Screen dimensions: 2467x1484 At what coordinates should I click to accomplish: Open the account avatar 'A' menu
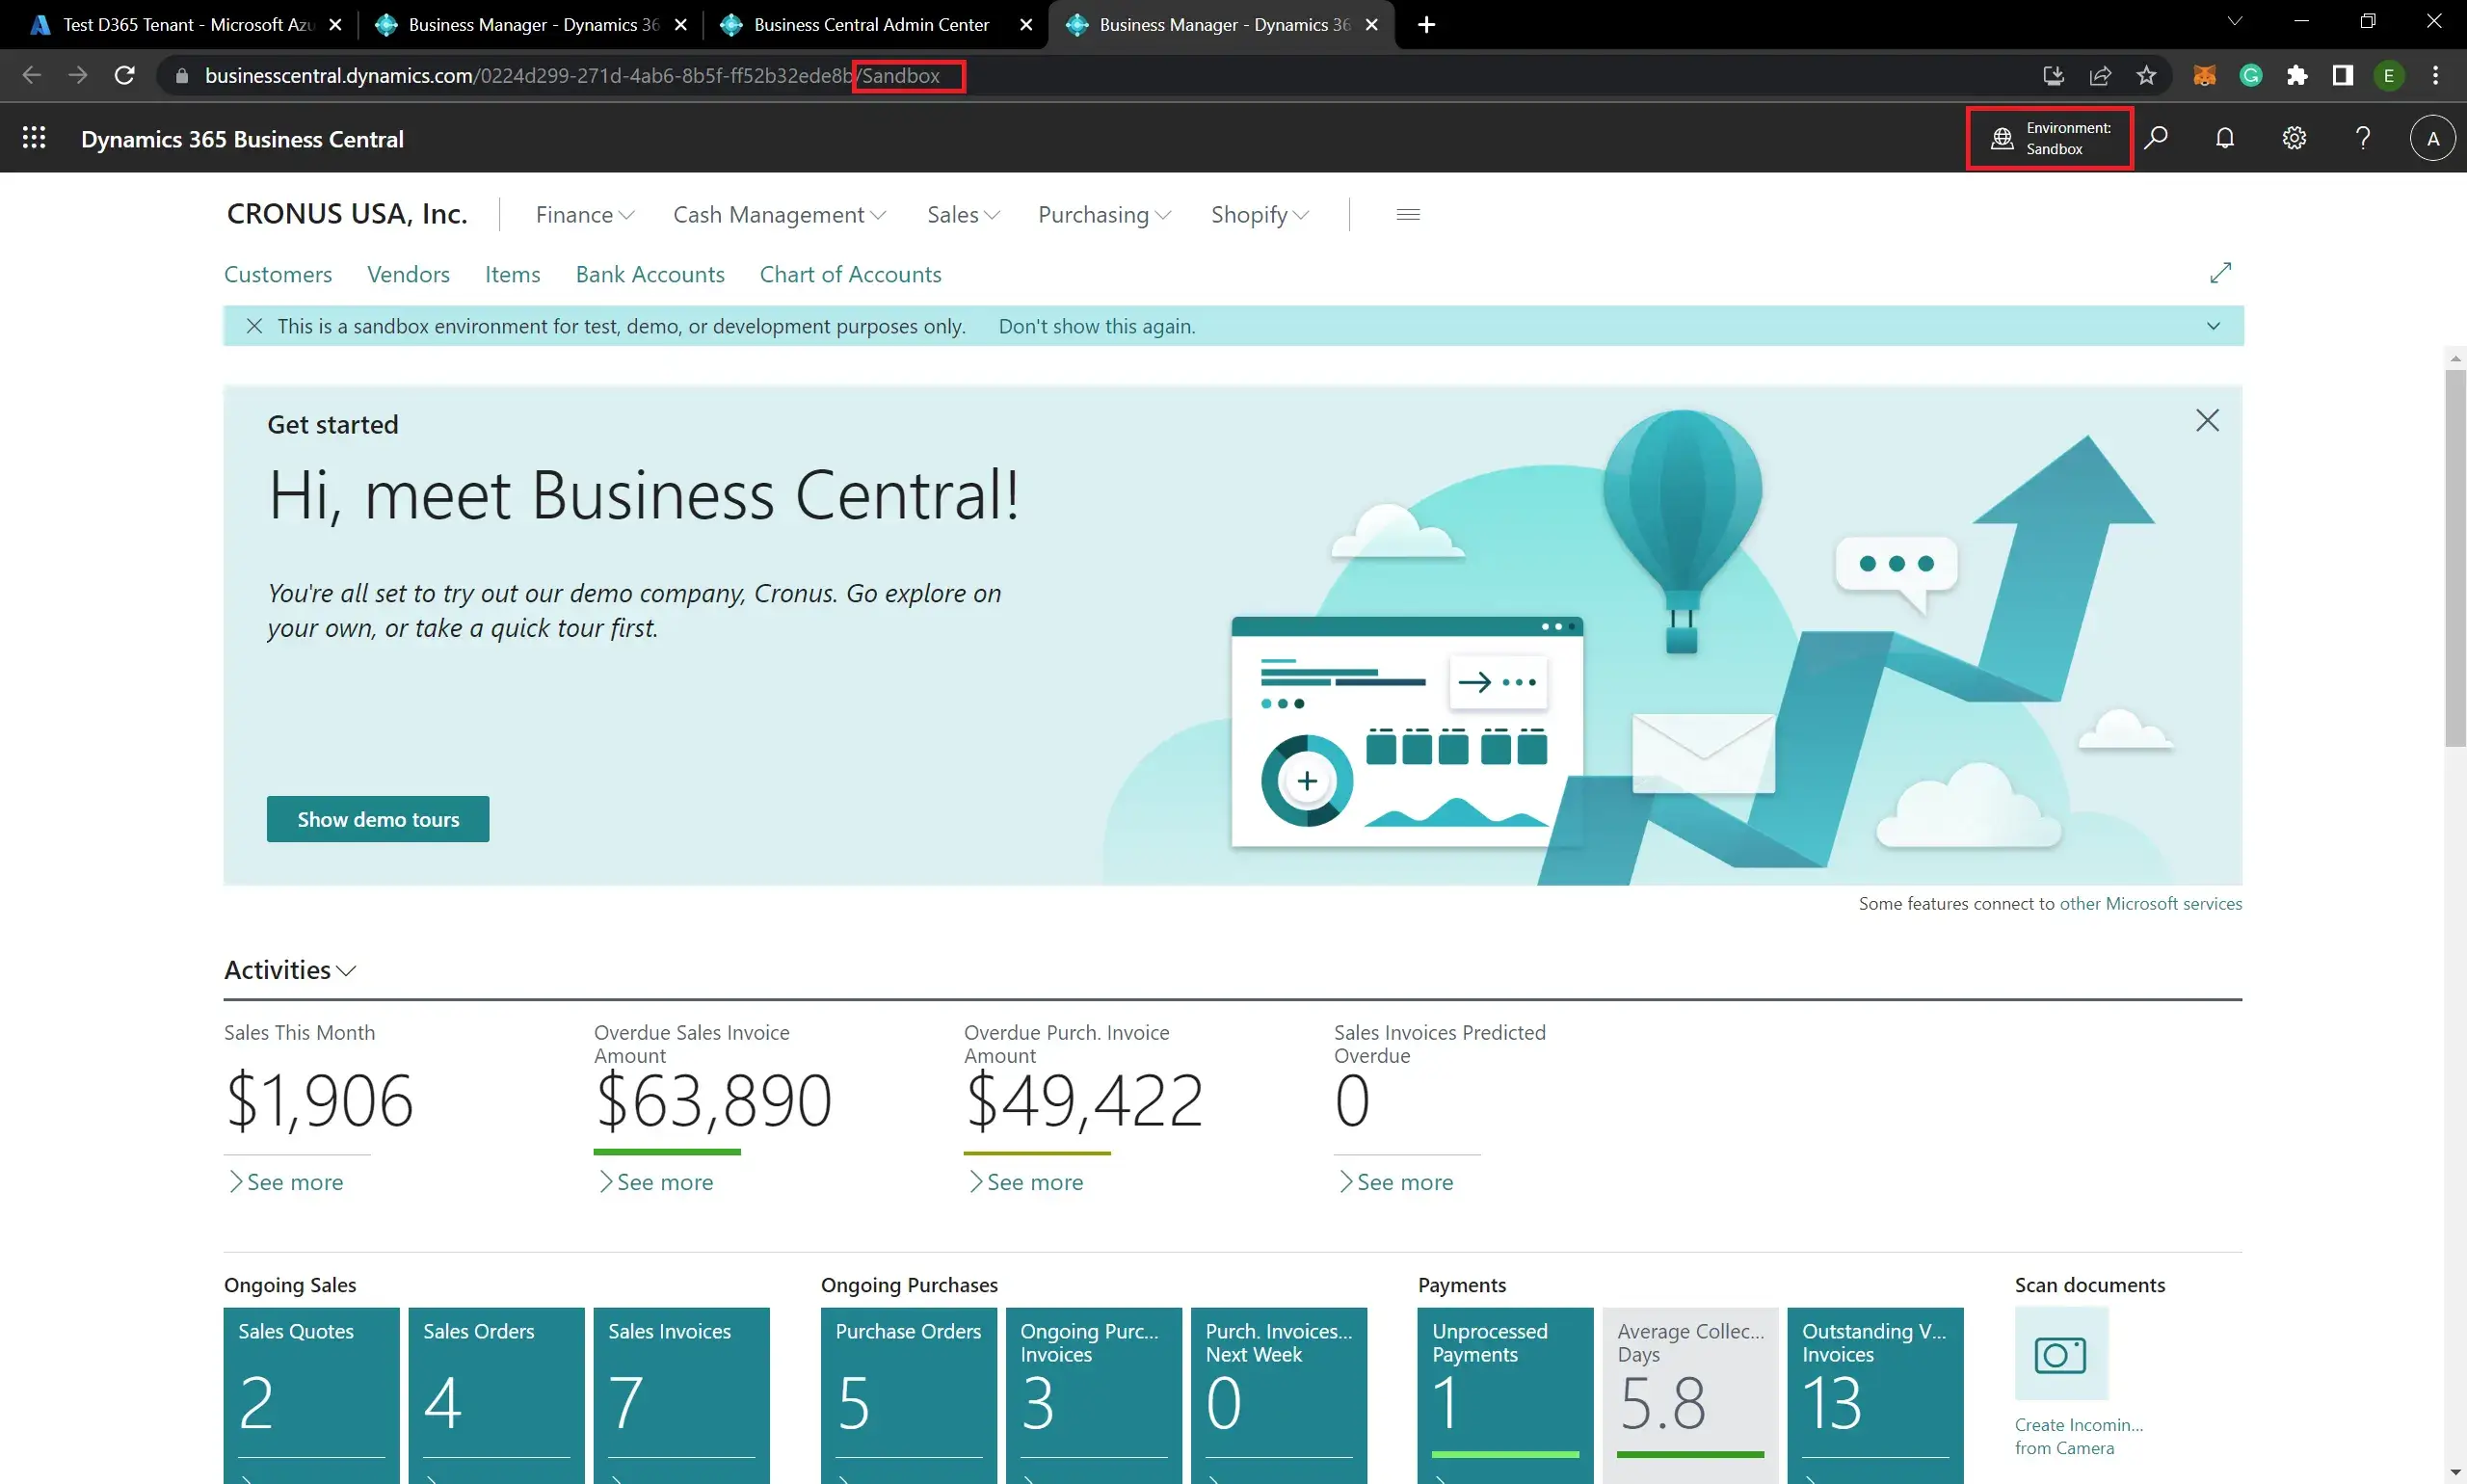[2433, 138]
